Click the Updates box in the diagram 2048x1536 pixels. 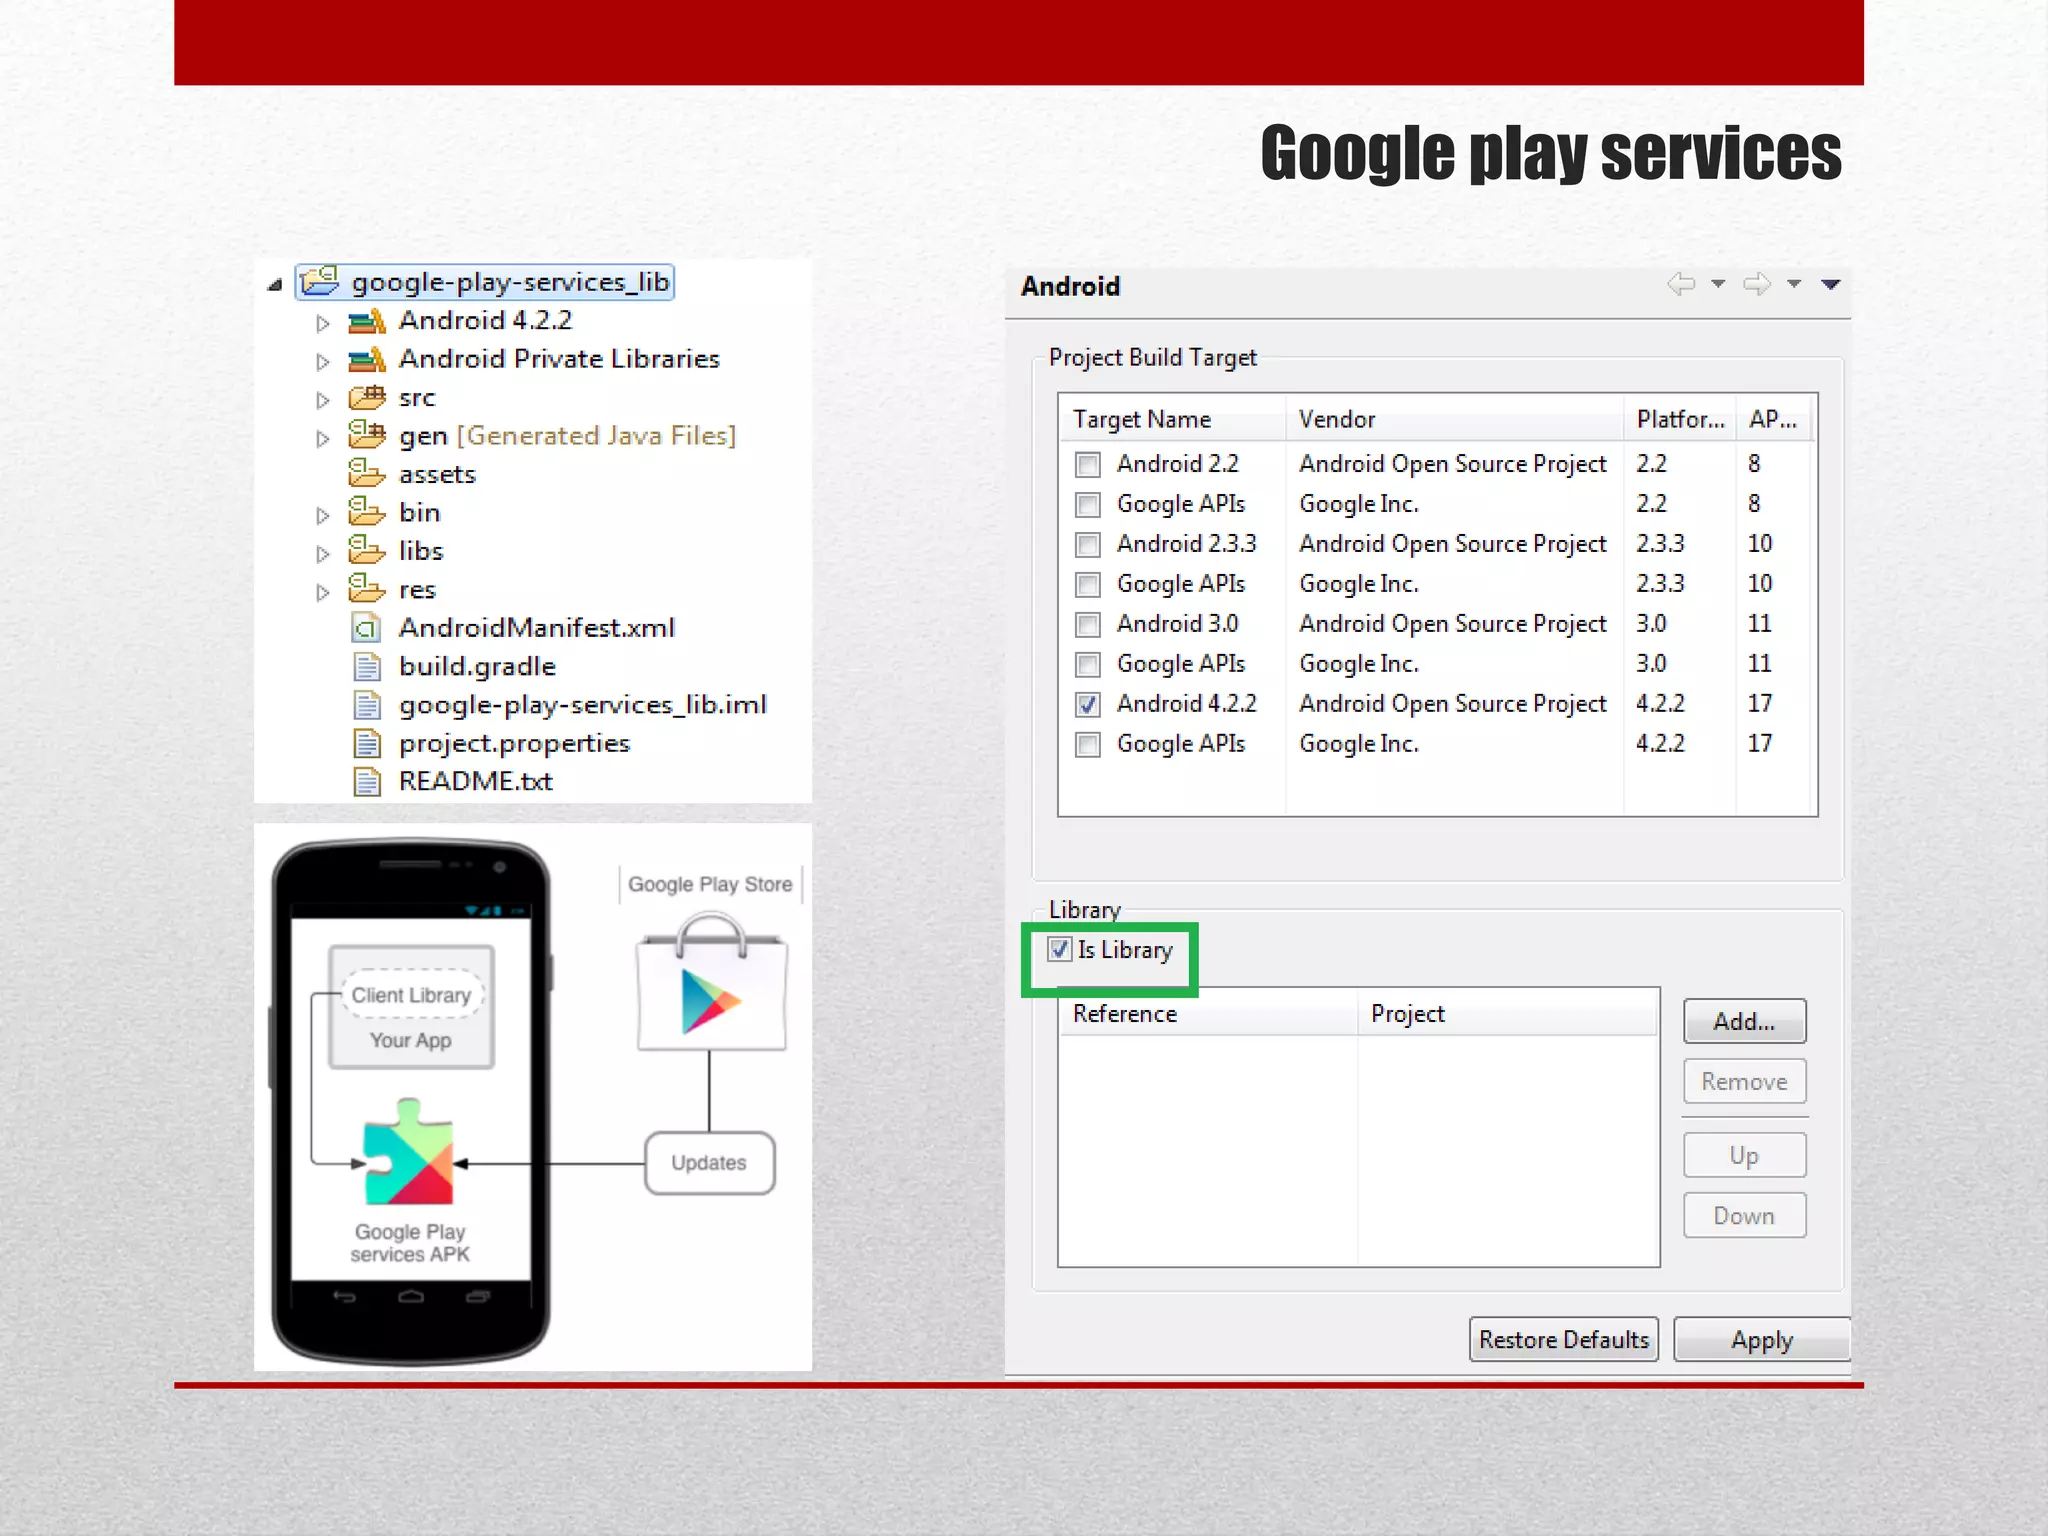coord(709,1163)
